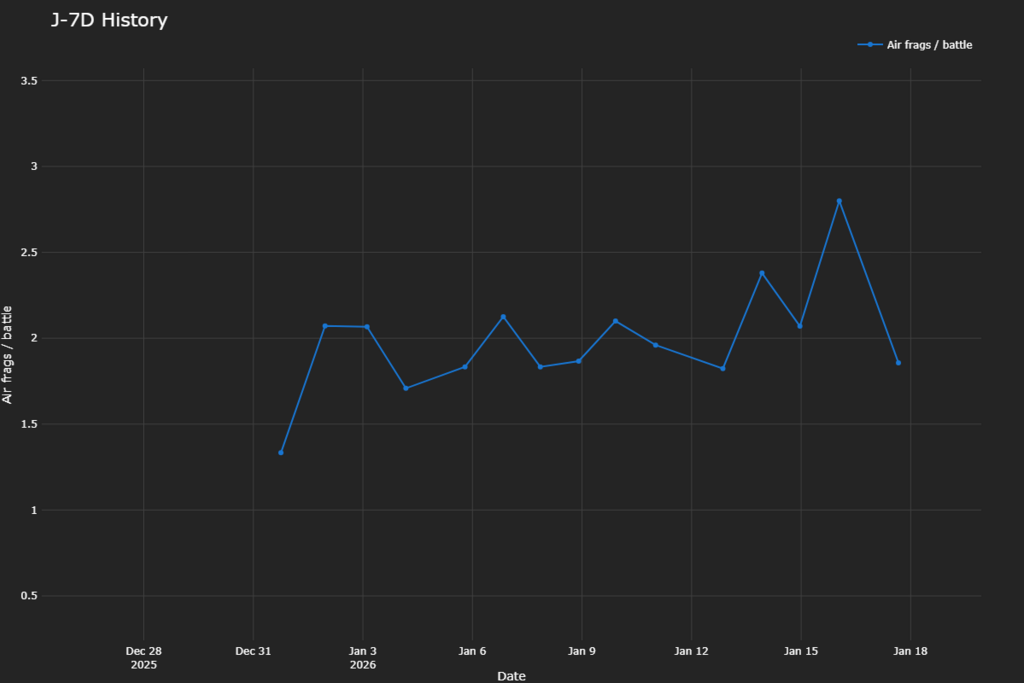Click the data point nearest Jan 9 gridline
This screenshot has width=1024, height=683.
click(578, 361)
